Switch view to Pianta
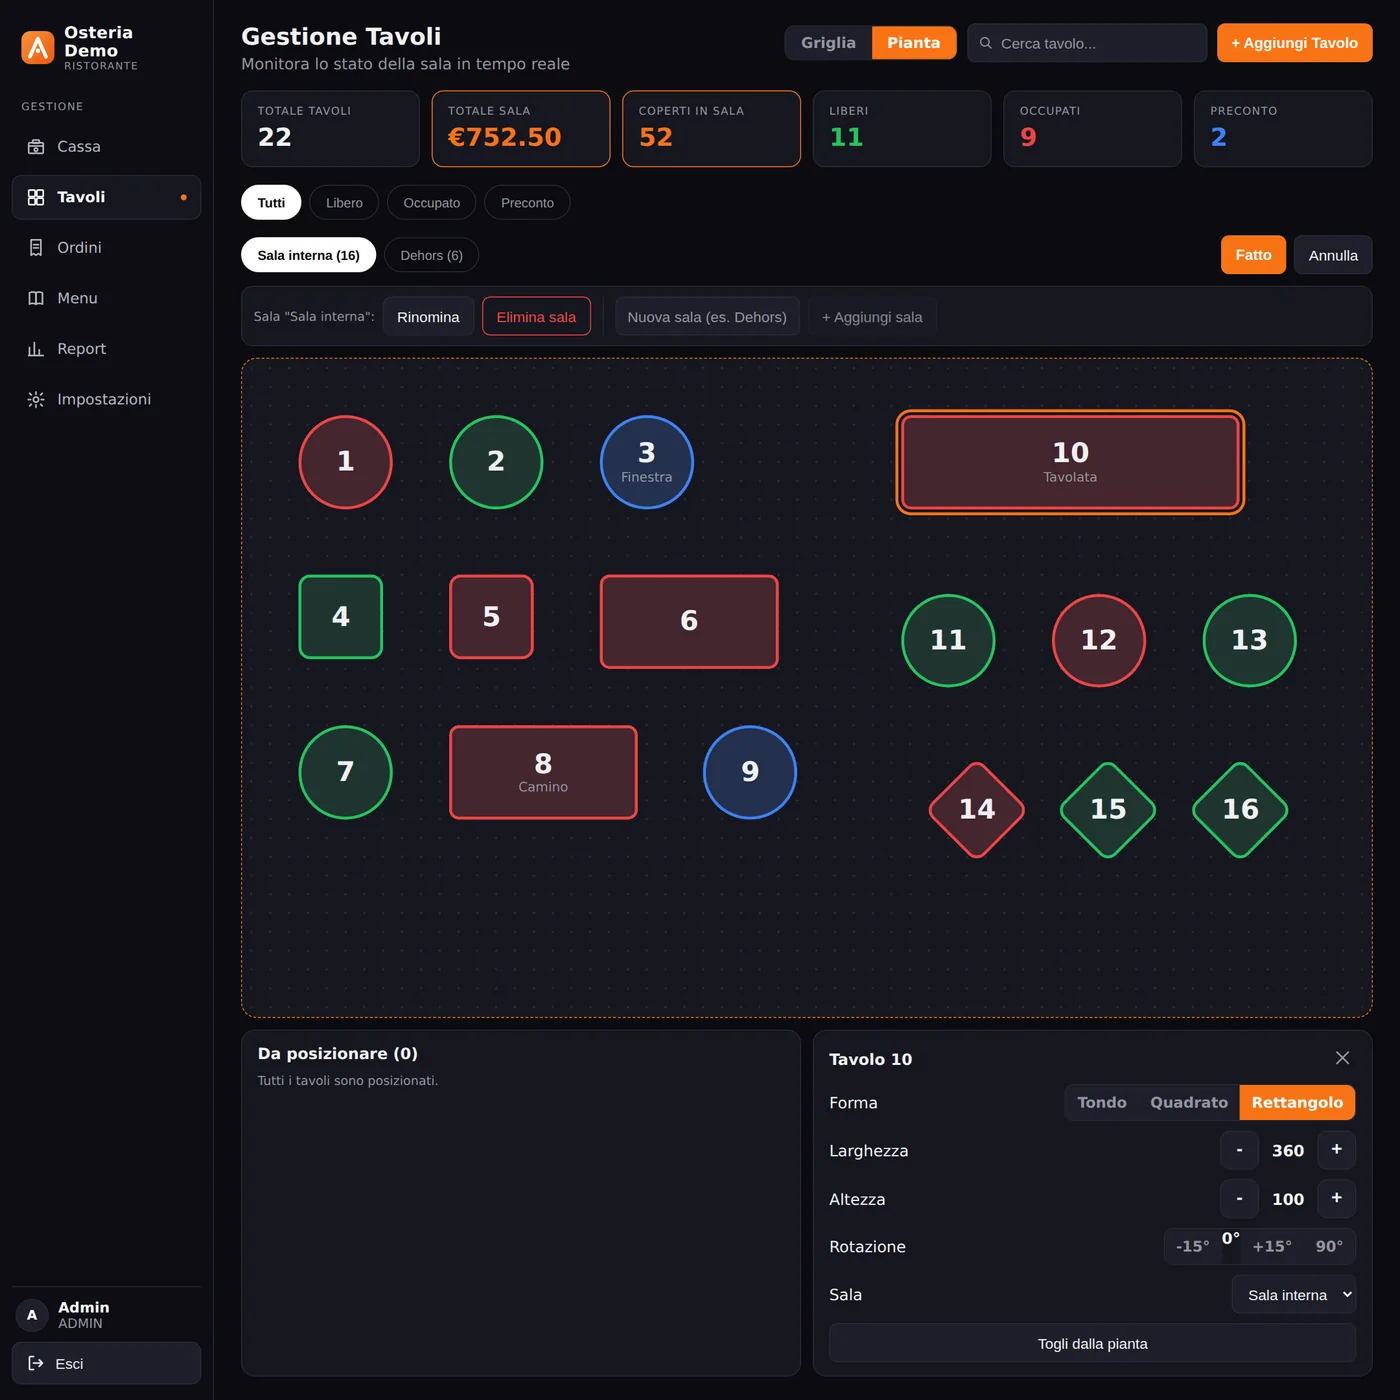Image resolution: width=1400 pixels, height=1400 pixels. [914, 43]
